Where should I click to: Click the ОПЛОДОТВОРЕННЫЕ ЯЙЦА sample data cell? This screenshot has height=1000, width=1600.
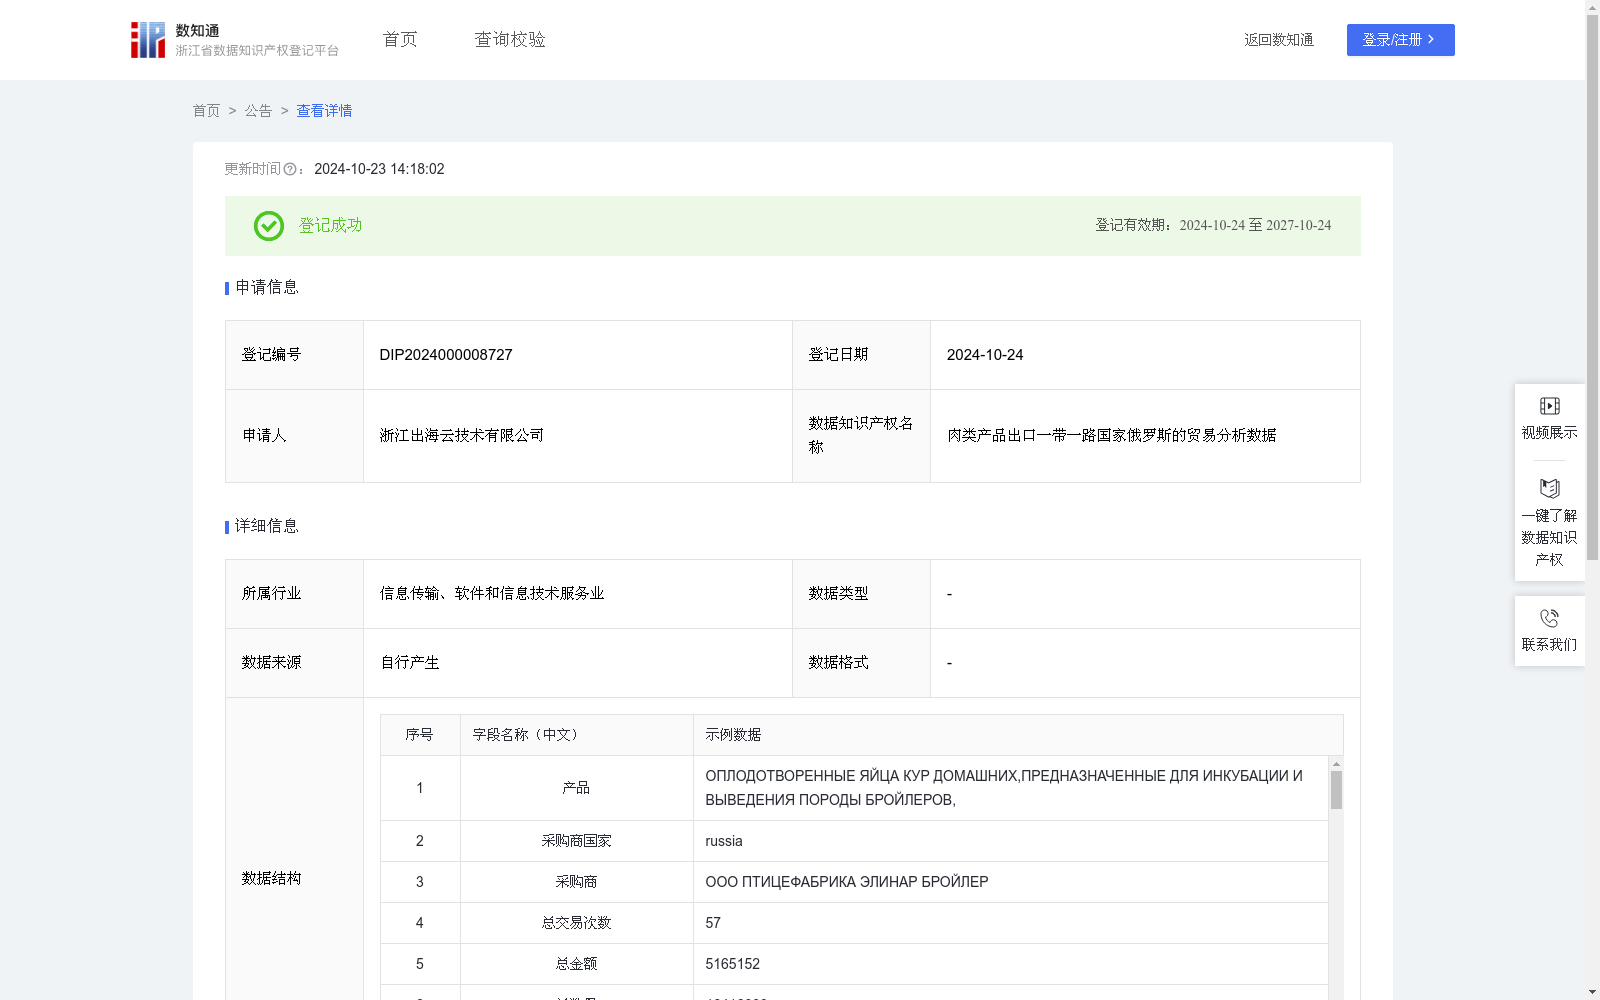click(x=1011, y=788)
